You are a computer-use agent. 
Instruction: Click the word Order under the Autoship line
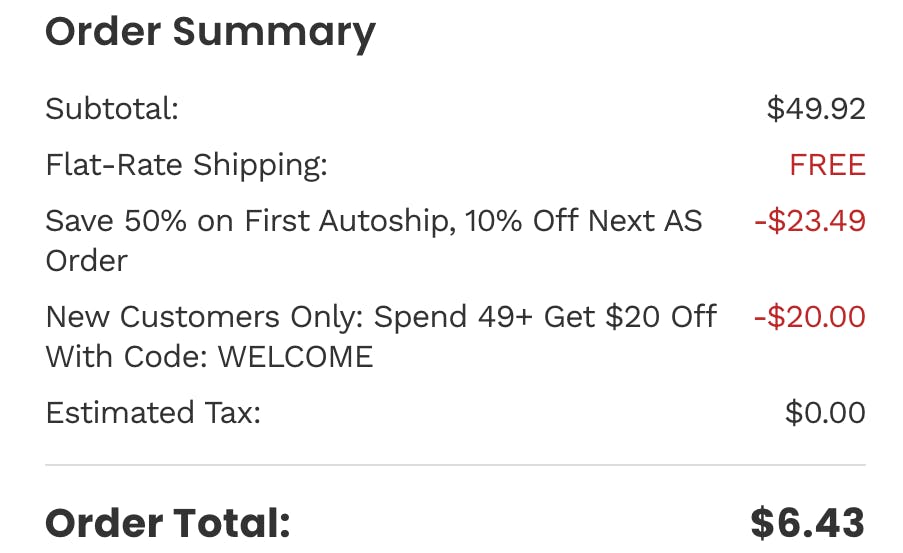[x=86, y=261]
